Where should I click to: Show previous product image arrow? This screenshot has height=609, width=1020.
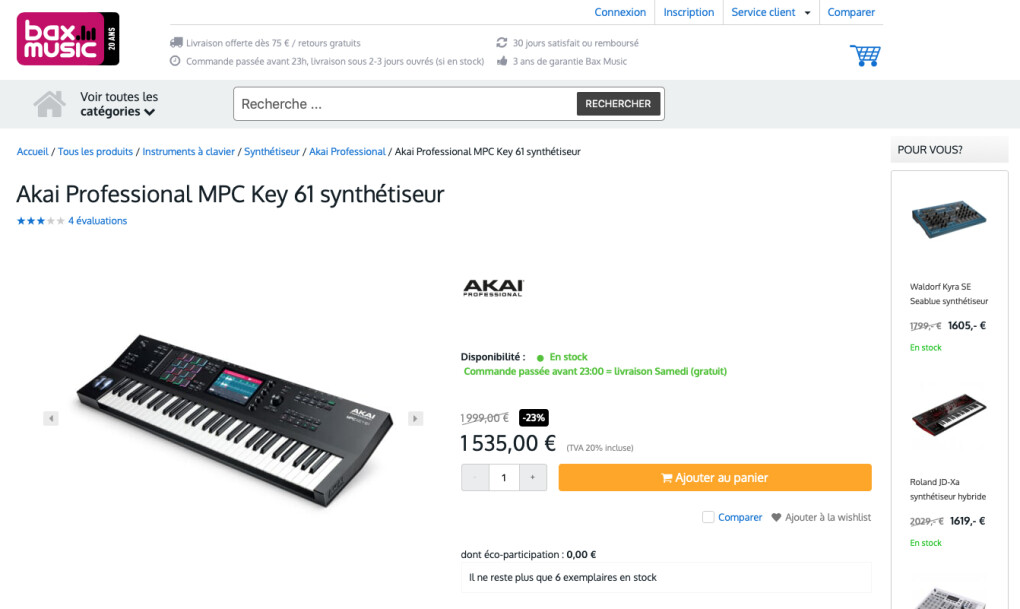tap(51, 418)
